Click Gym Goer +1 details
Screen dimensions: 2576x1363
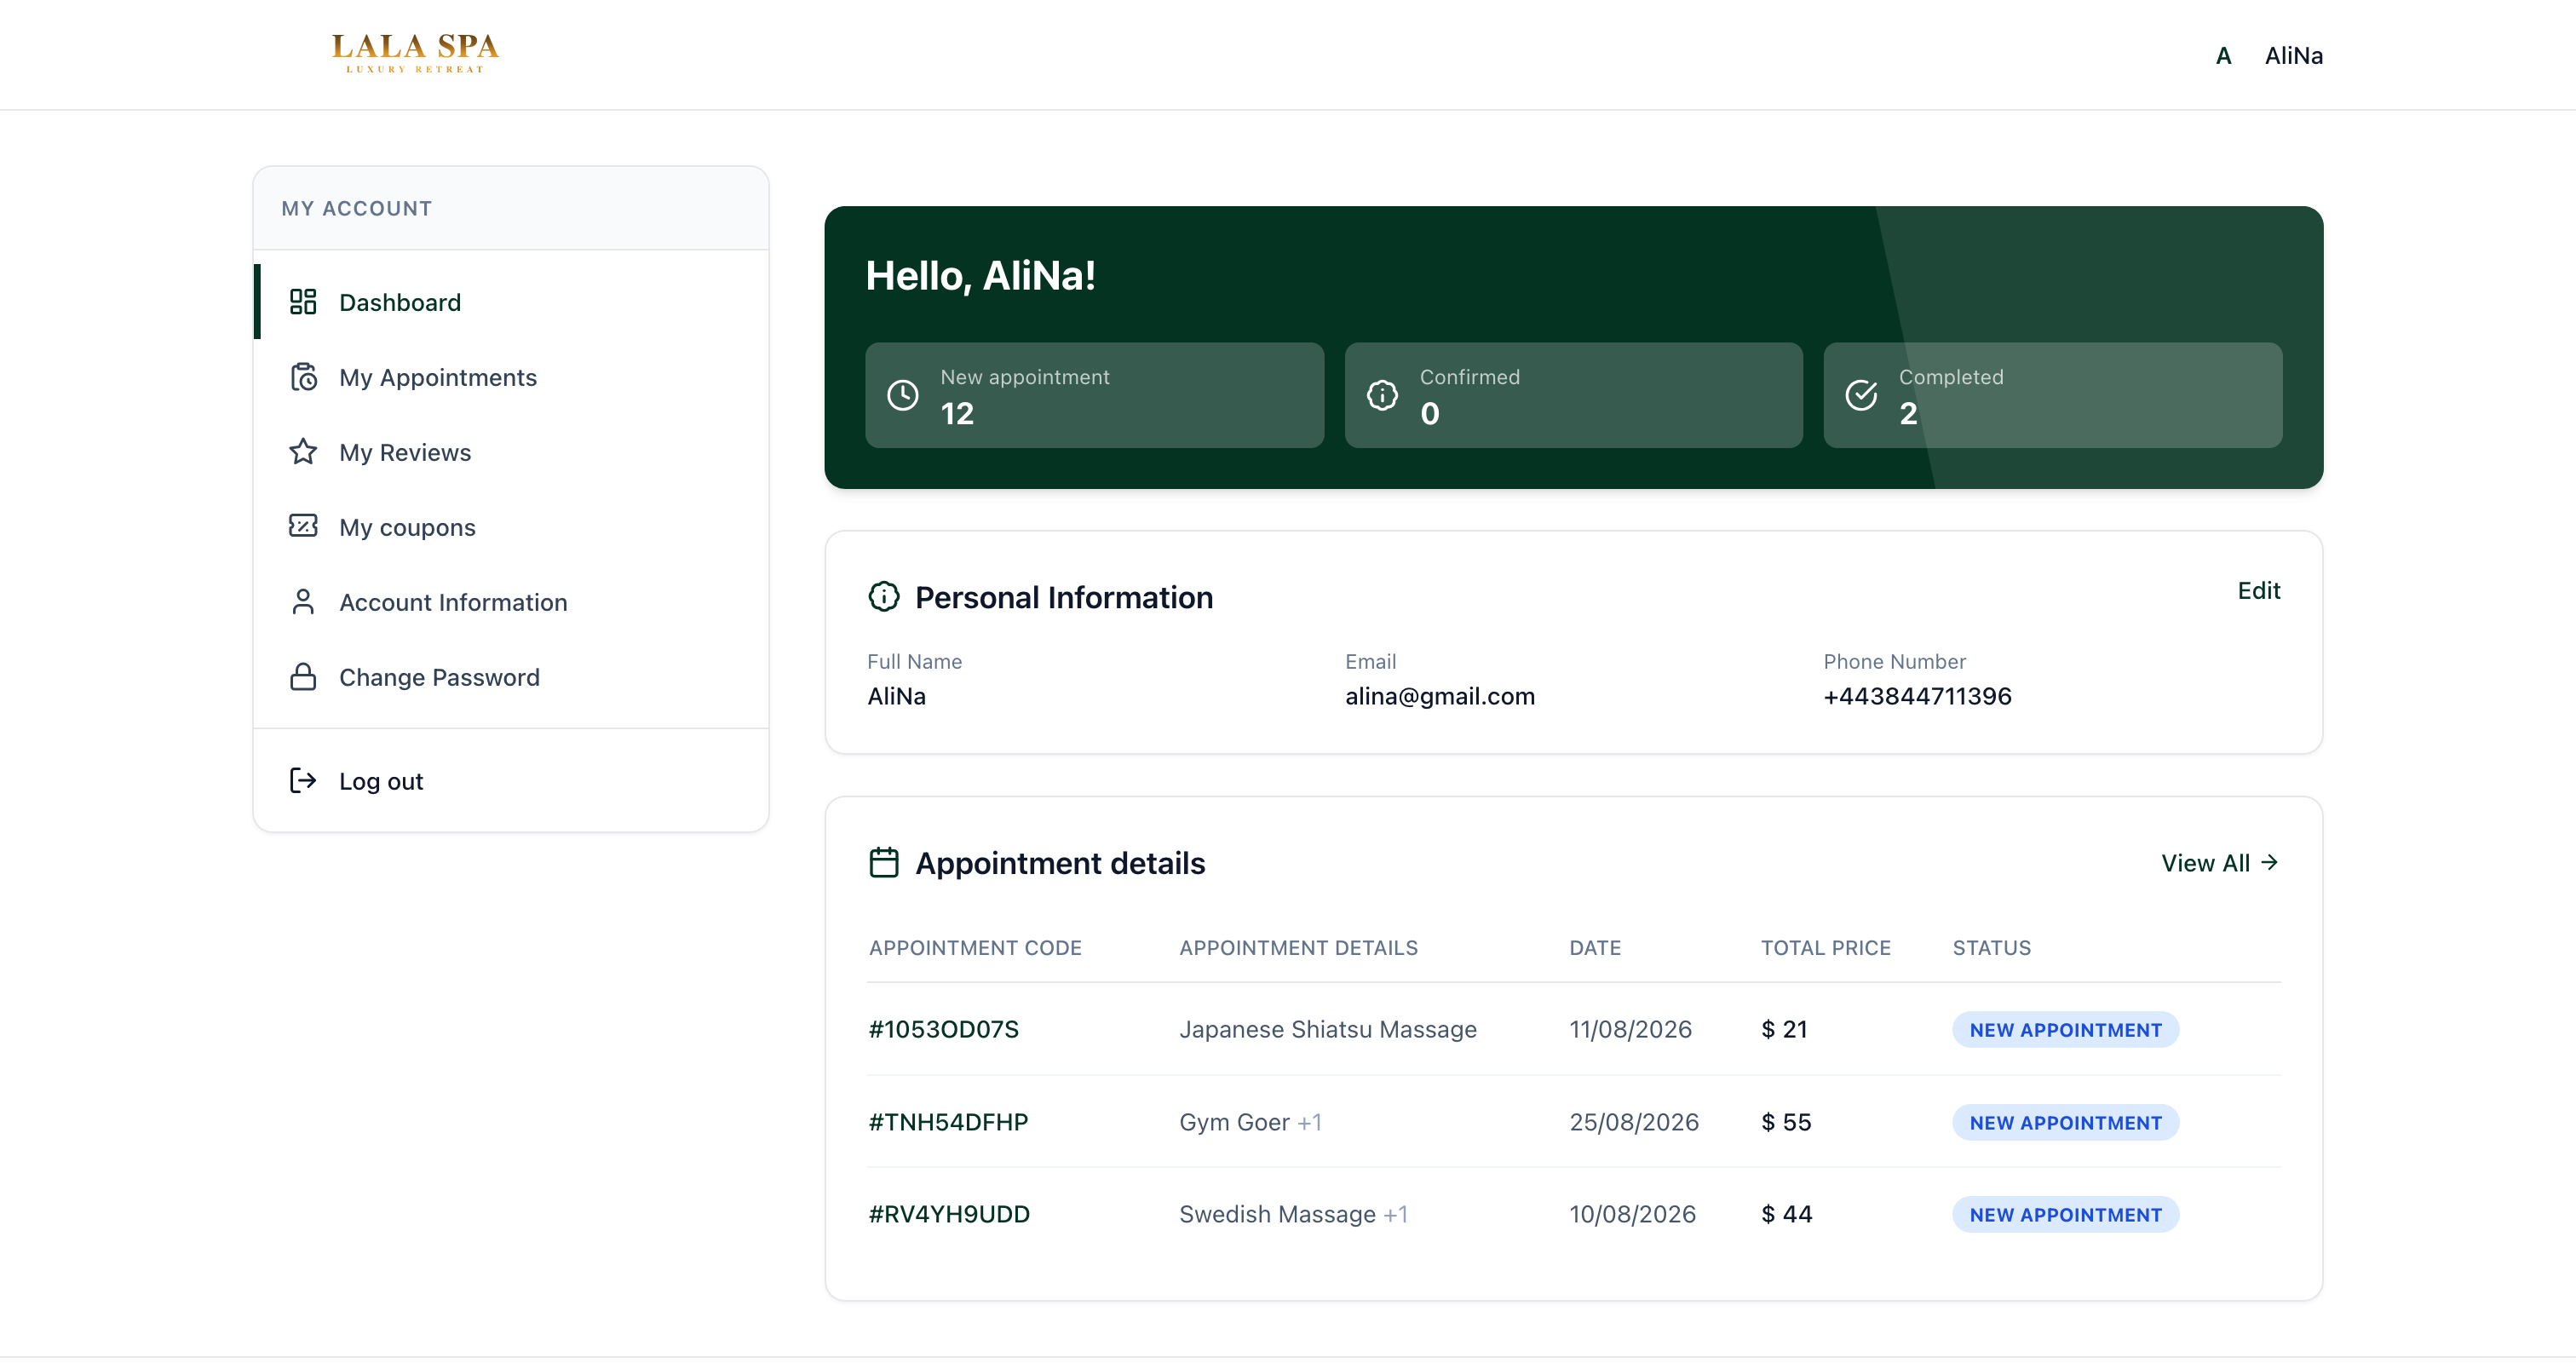[1250, 1122]
